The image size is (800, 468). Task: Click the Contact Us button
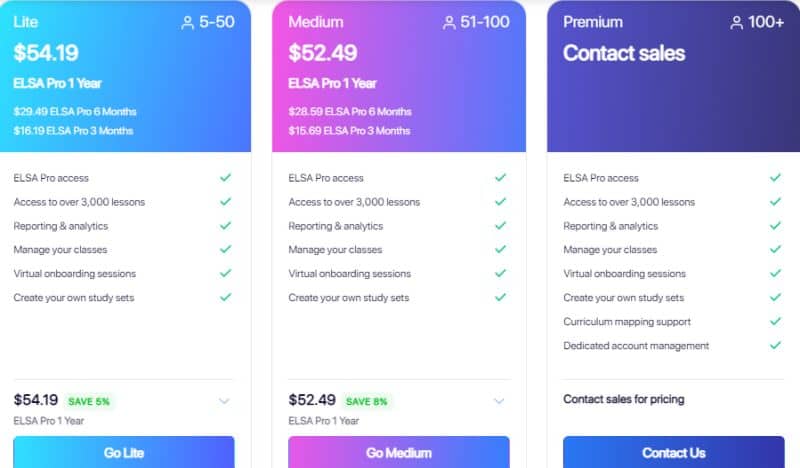click(673, 452)
